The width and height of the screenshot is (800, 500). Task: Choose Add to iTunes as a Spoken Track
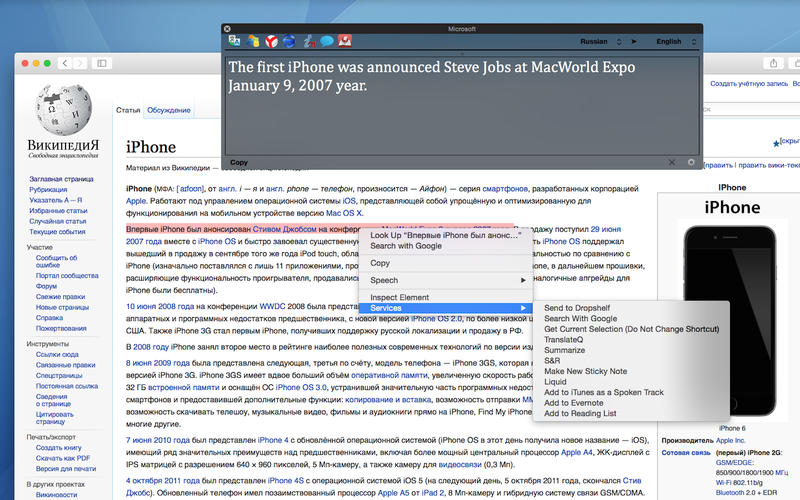pyautogui.click(x=631, y=392)
